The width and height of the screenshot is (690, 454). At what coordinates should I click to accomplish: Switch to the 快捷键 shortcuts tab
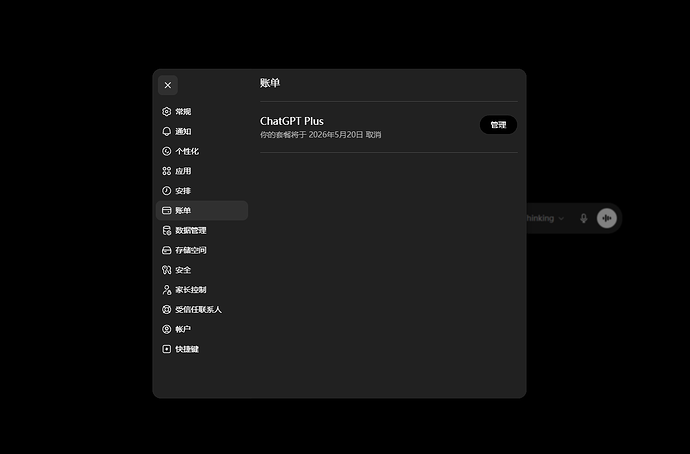pos(202,349)
